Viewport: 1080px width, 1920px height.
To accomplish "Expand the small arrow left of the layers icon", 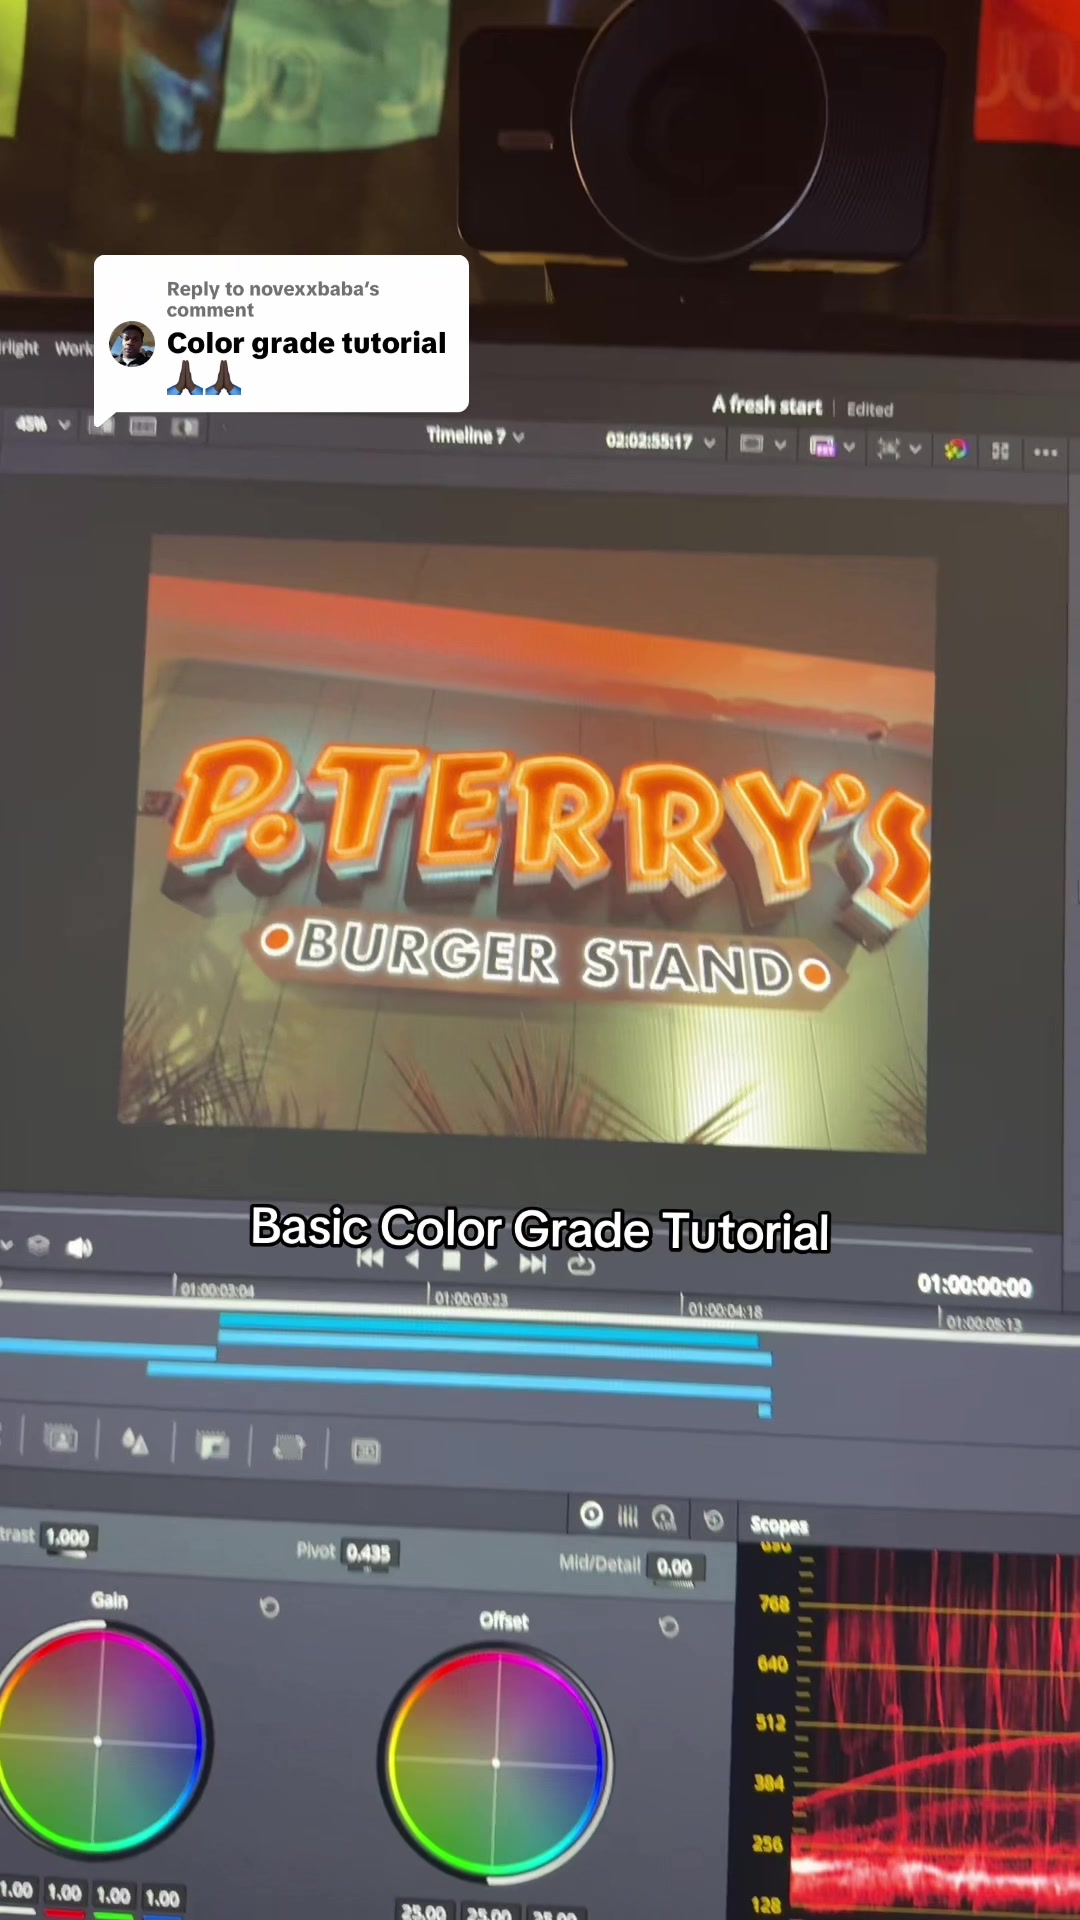I will (x=7, y=1245).
